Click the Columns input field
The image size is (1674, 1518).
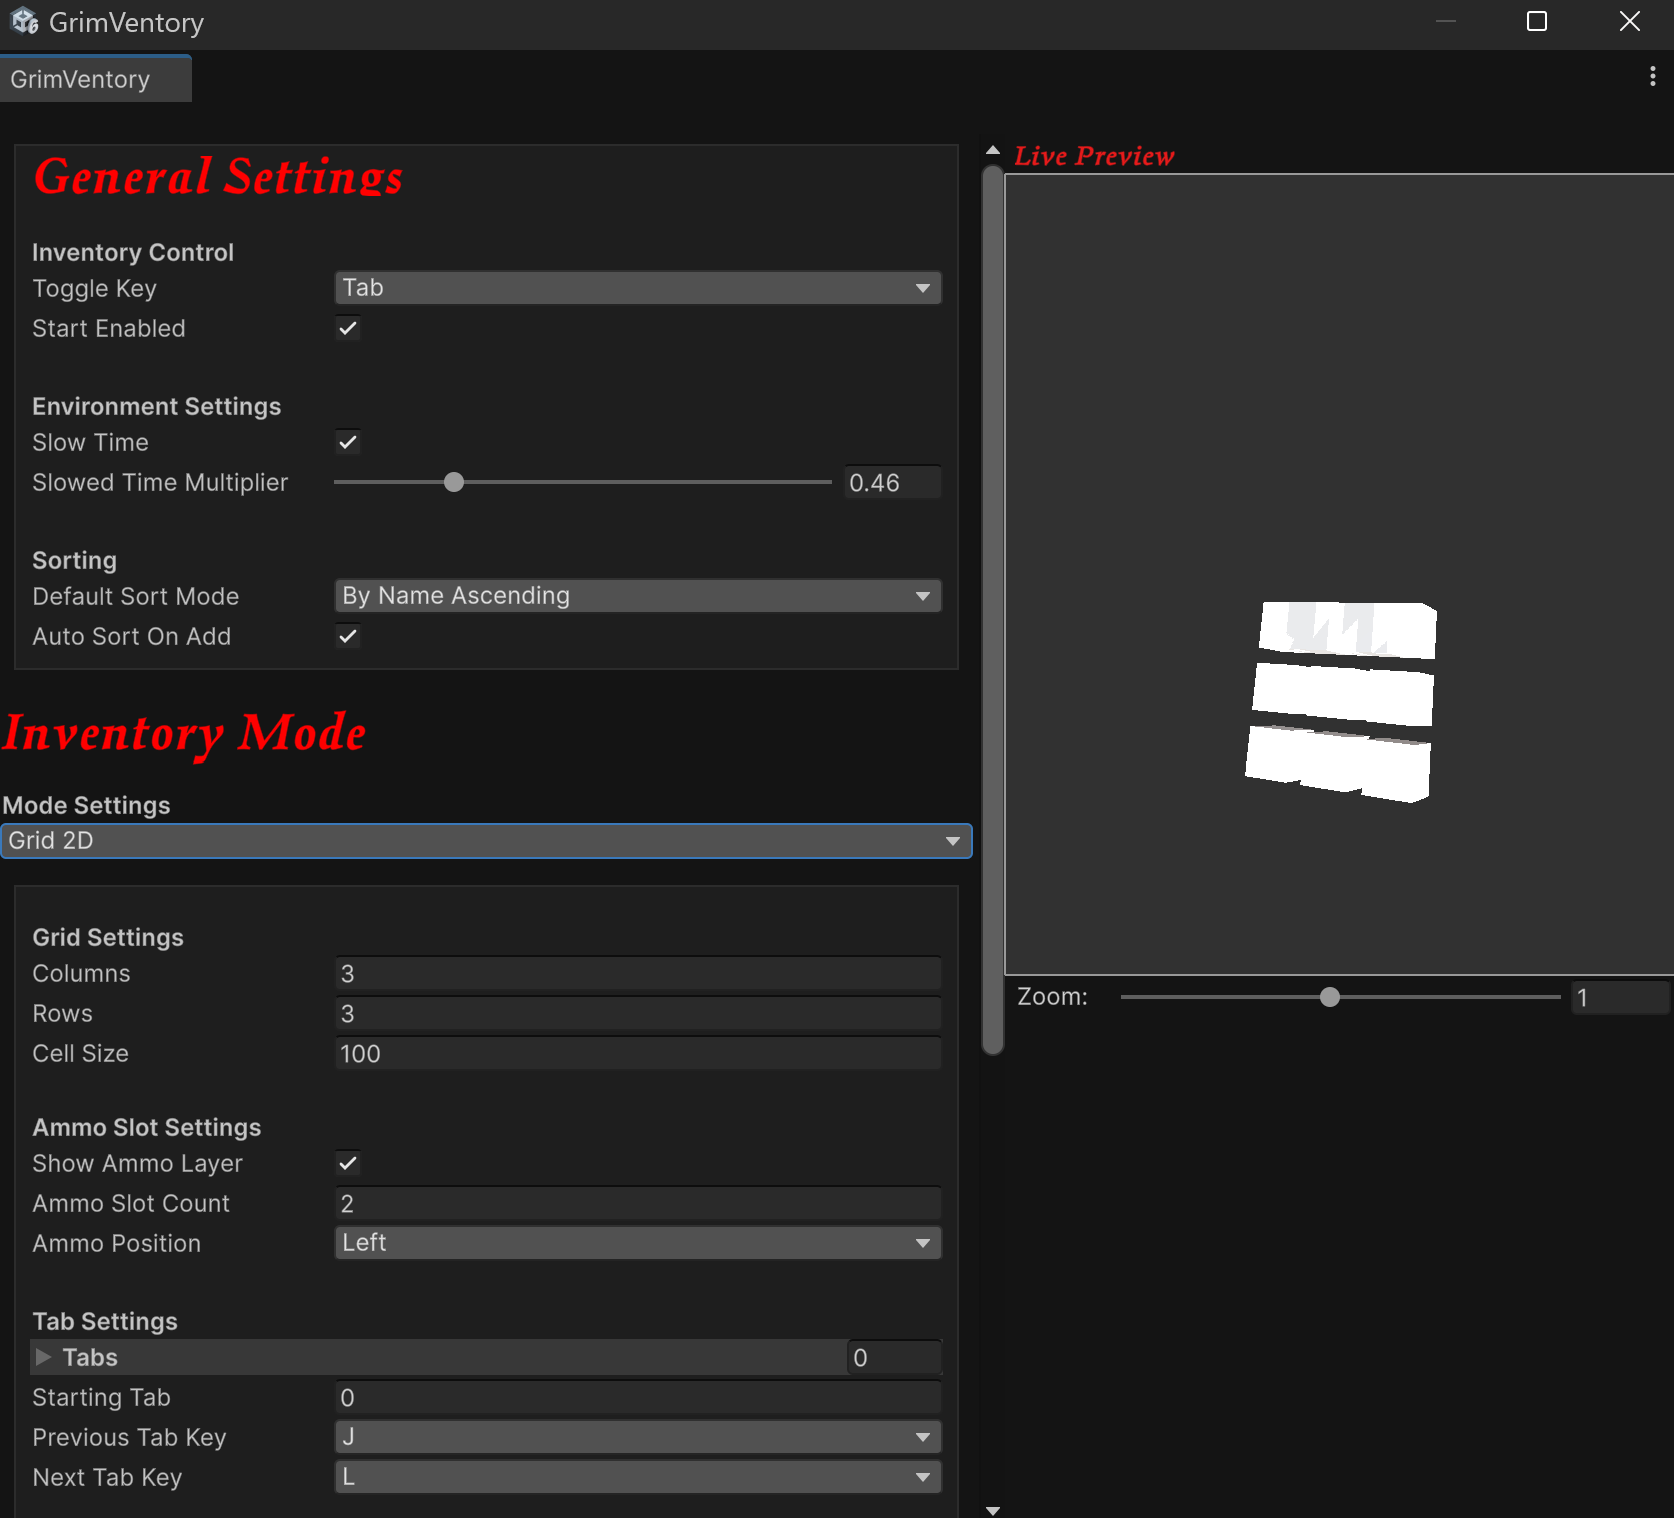pyautogui.click(x=637, y=974)
